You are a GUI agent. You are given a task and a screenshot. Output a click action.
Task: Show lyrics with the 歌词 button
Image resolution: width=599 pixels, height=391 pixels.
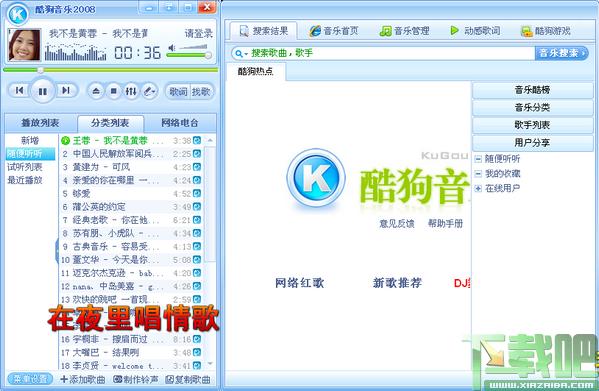(178, 92)
